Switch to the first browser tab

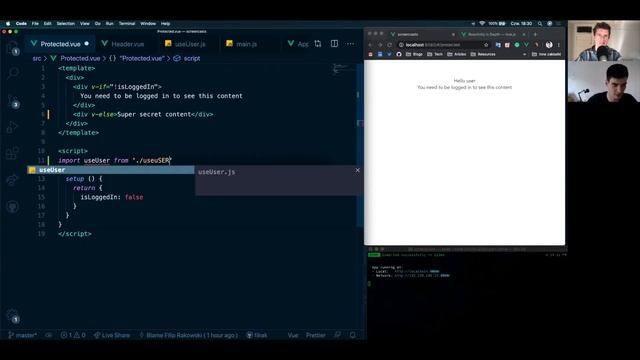(x=423, y=34)
